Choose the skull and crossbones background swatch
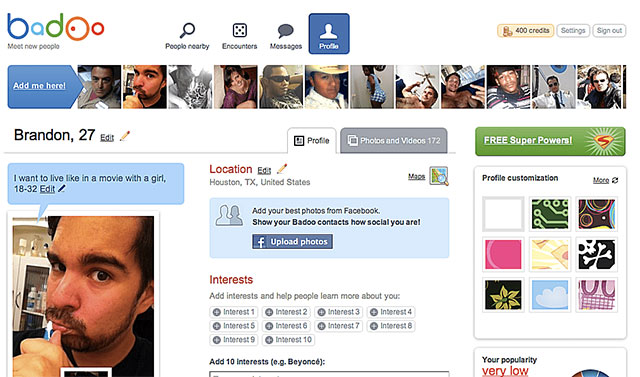This screenshot has height=377, width=640. click(x=597, y=255)
